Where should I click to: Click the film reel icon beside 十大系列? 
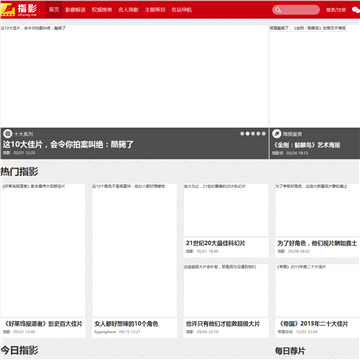point(8,134)
